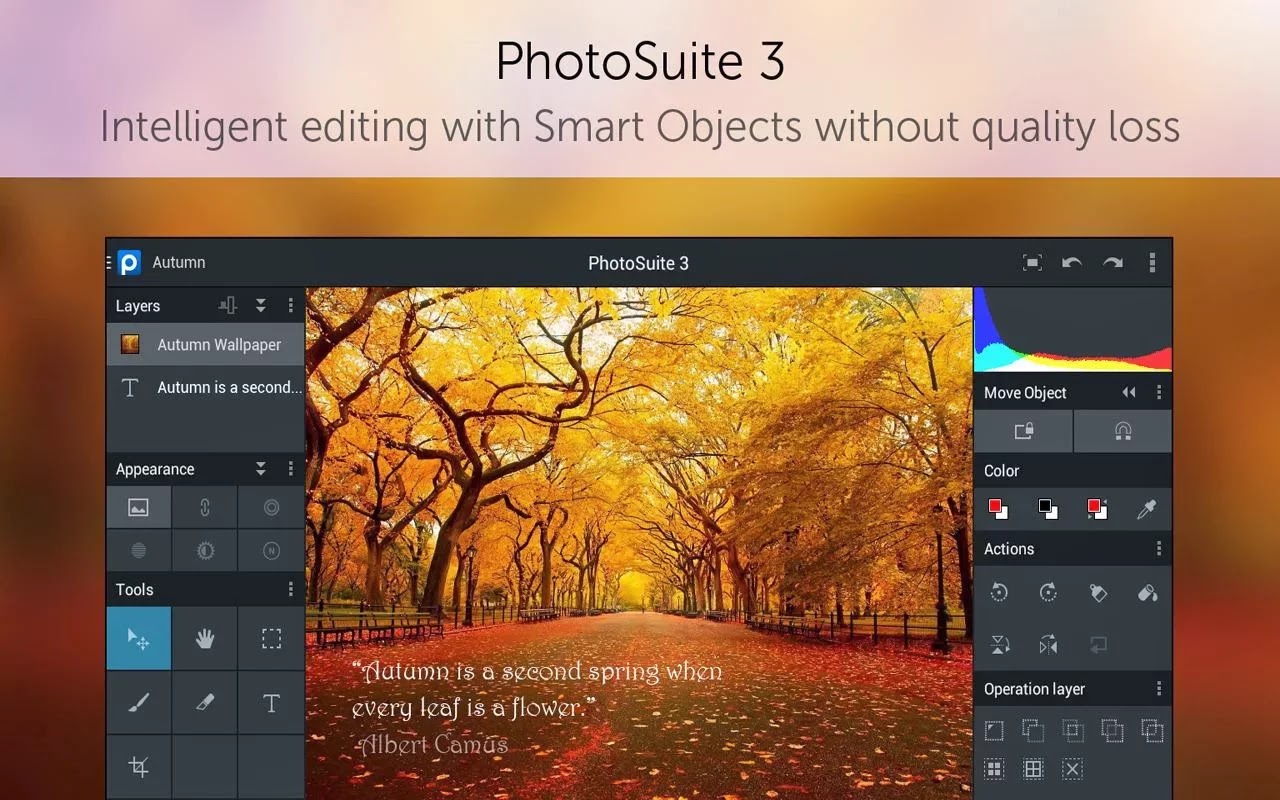Click the two overlapping squares operation icon
This screenshot has width=1280, height=800.
pos(1033,731)
